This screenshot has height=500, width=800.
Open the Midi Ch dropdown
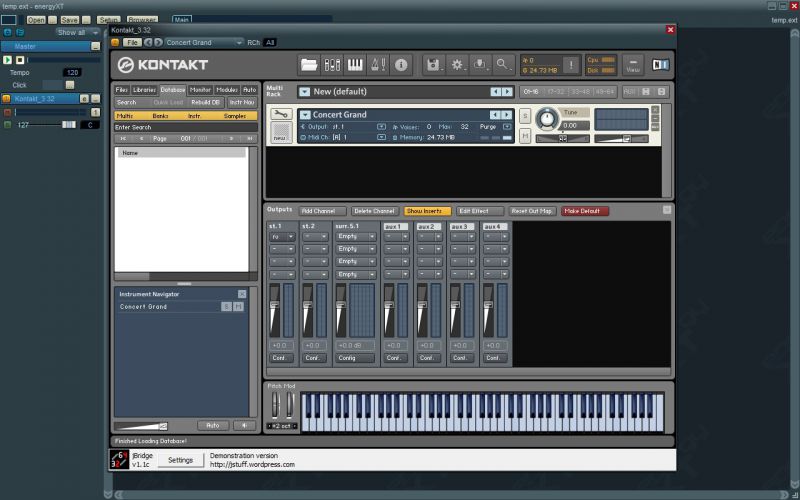(x=381, y=137)
